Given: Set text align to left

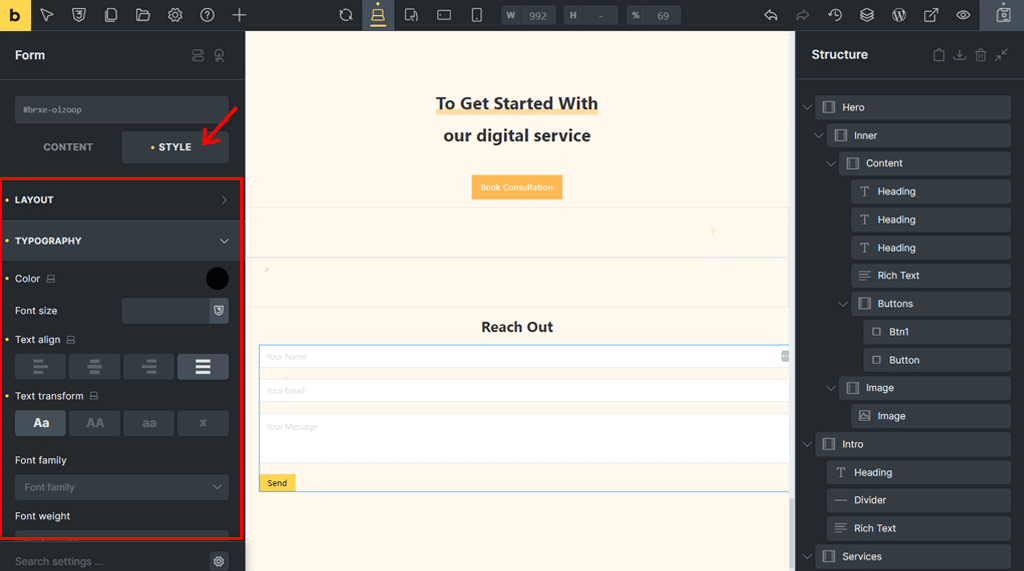Looking at the screenshot, I should point(40,367).
